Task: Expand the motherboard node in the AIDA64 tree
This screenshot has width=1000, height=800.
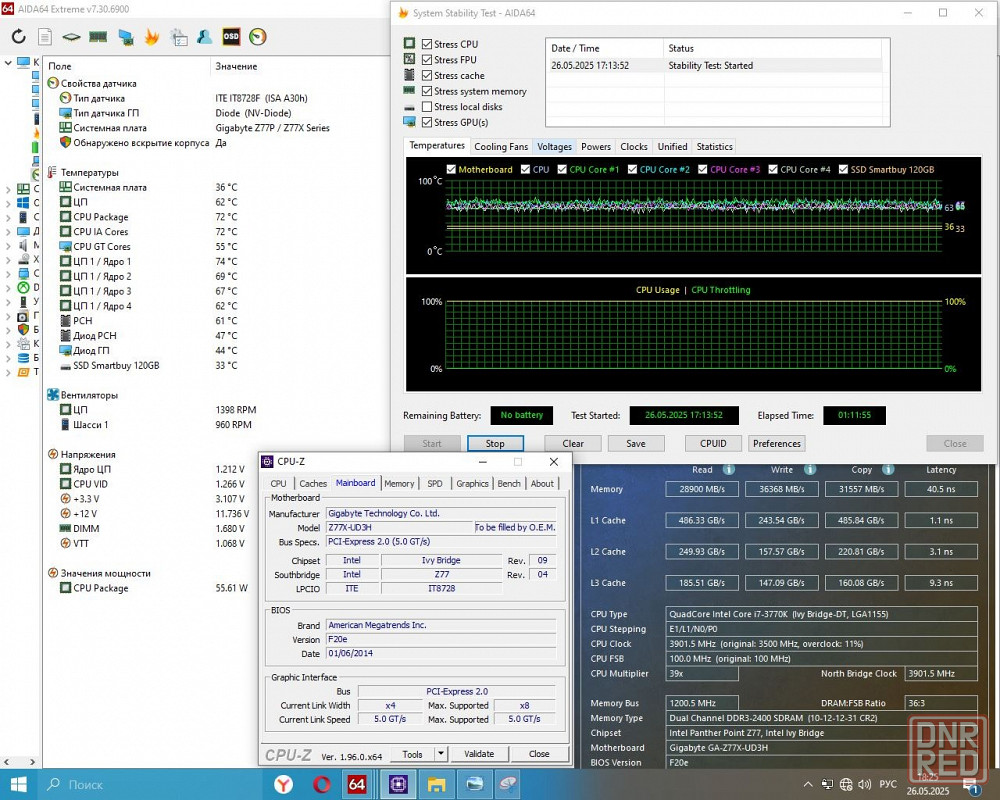Action: click(8, 189)
